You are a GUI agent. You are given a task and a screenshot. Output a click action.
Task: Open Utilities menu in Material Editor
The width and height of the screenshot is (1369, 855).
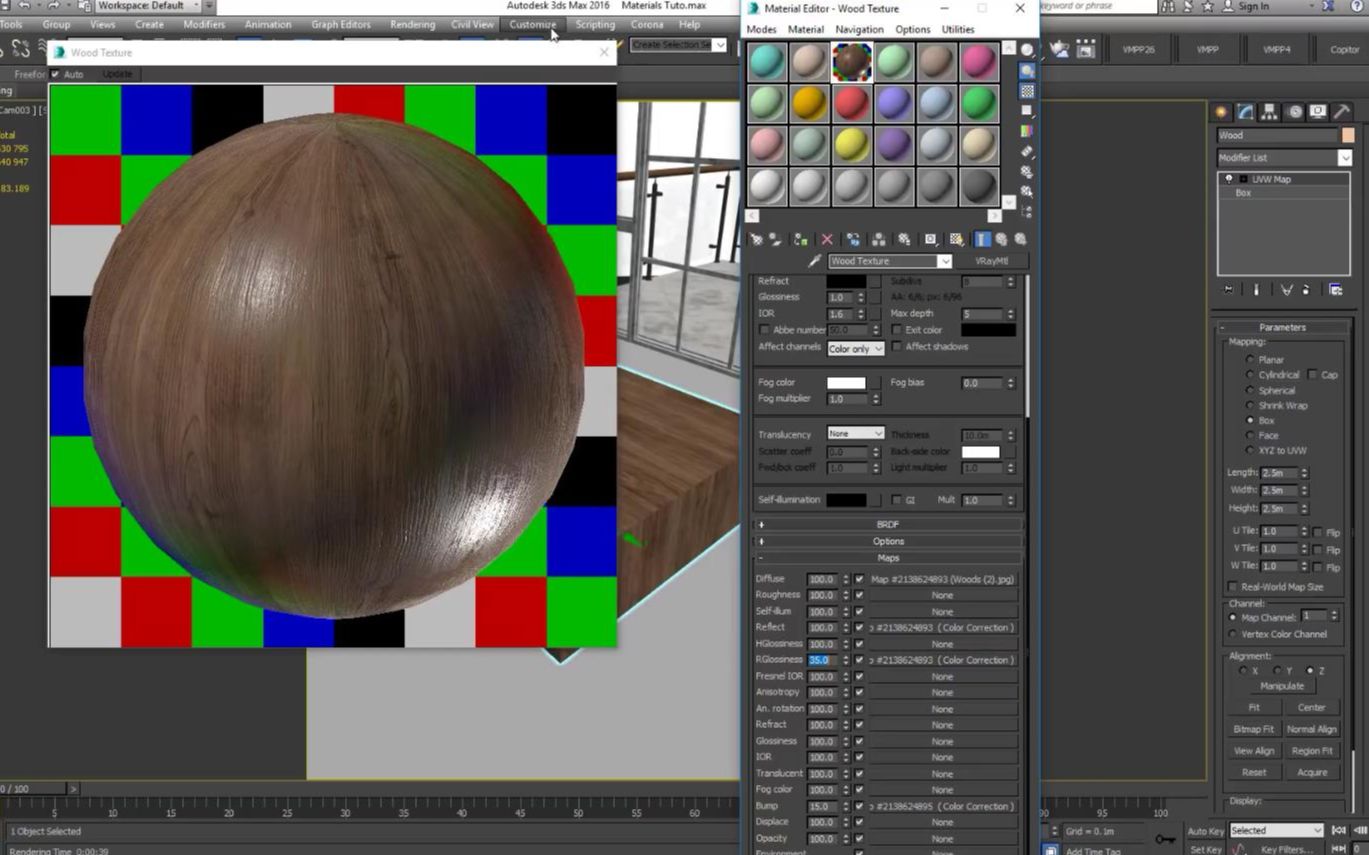coord(957,30)
